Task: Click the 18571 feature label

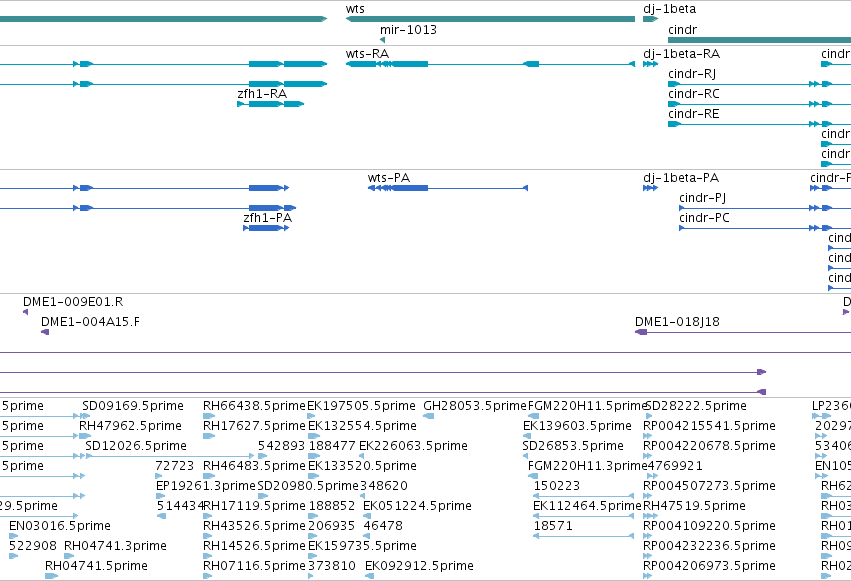Action: (552, 526)
